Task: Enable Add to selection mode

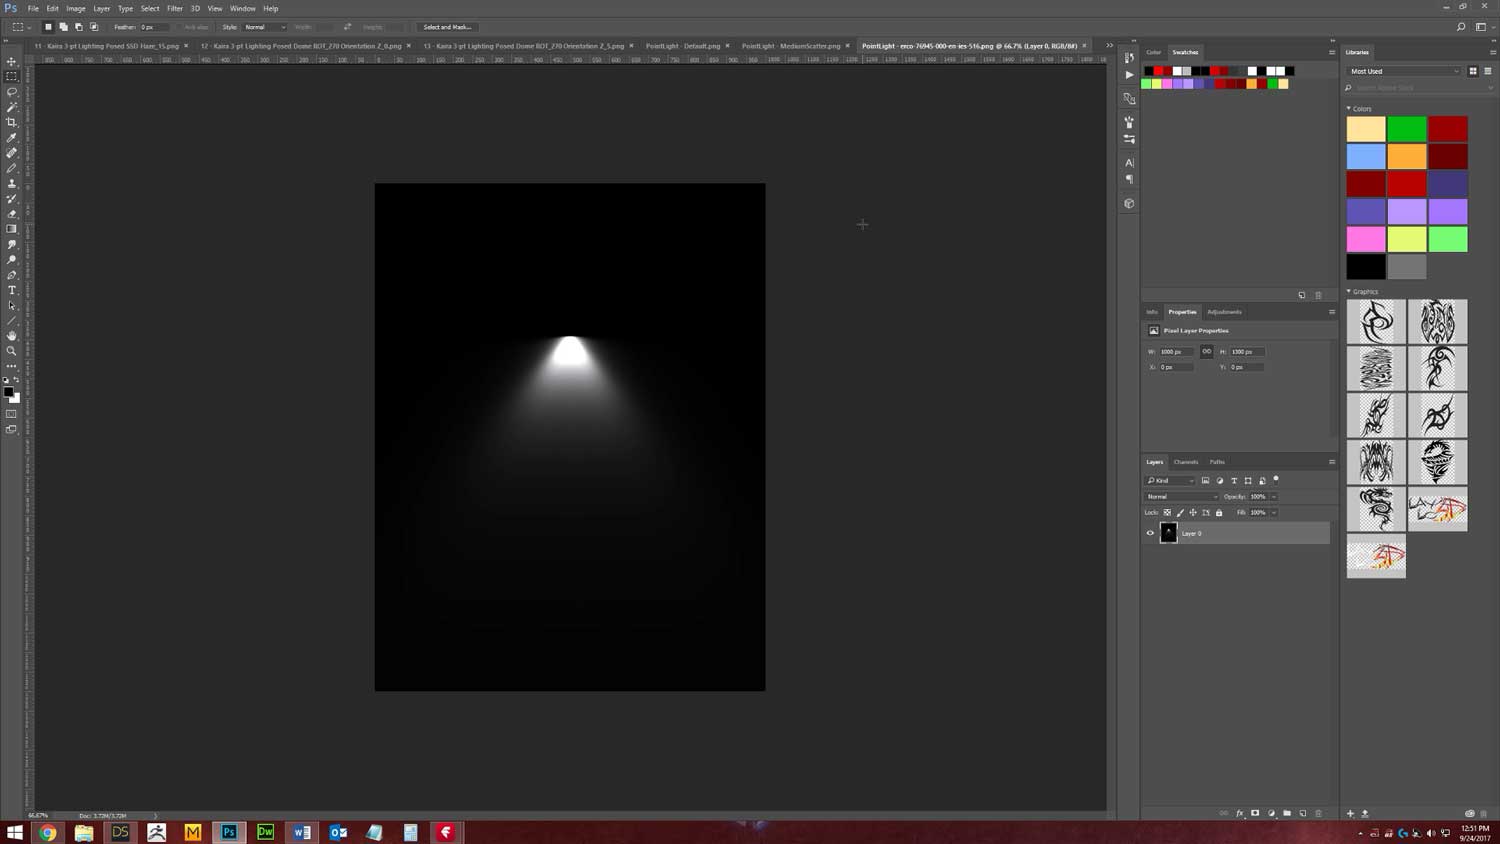Action: (x=63, y=27)
